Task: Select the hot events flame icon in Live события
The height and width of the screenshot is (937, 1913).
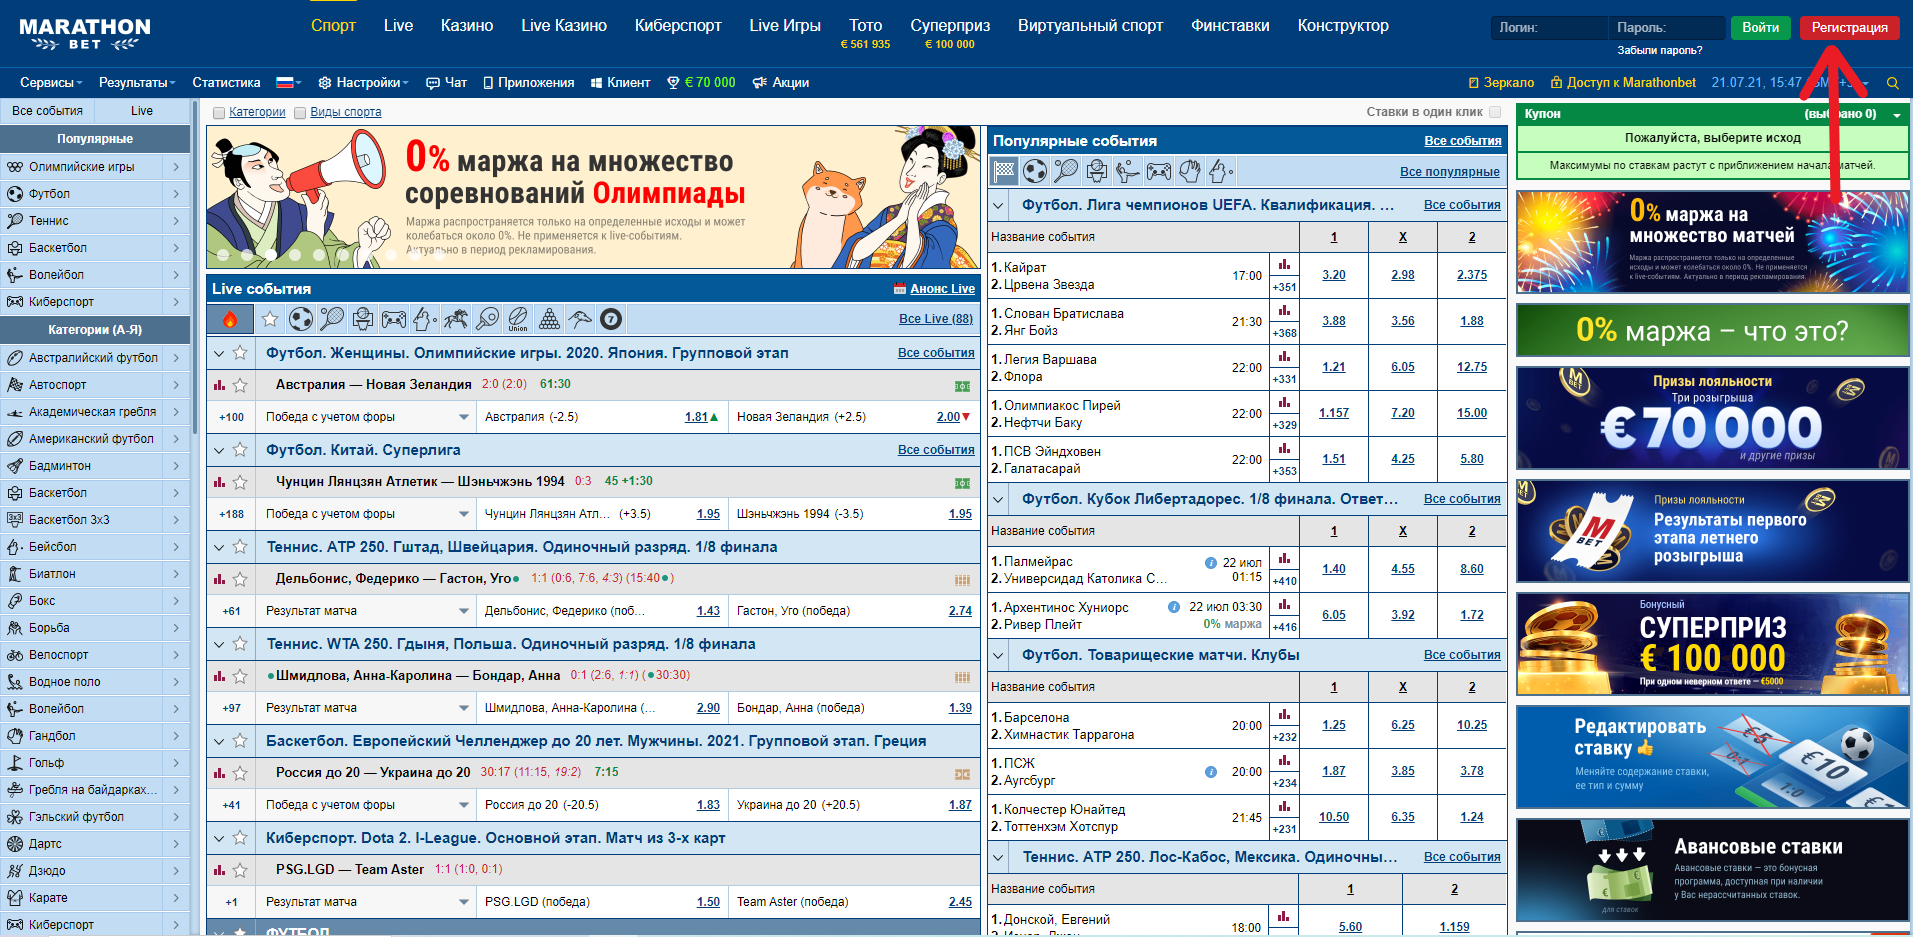Action: [x=229, y=319]
